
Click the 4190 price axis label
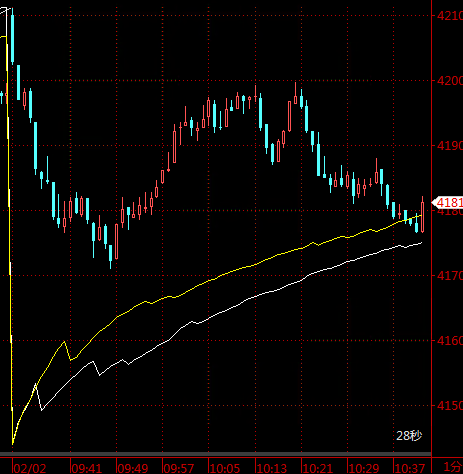pos(450,145)
